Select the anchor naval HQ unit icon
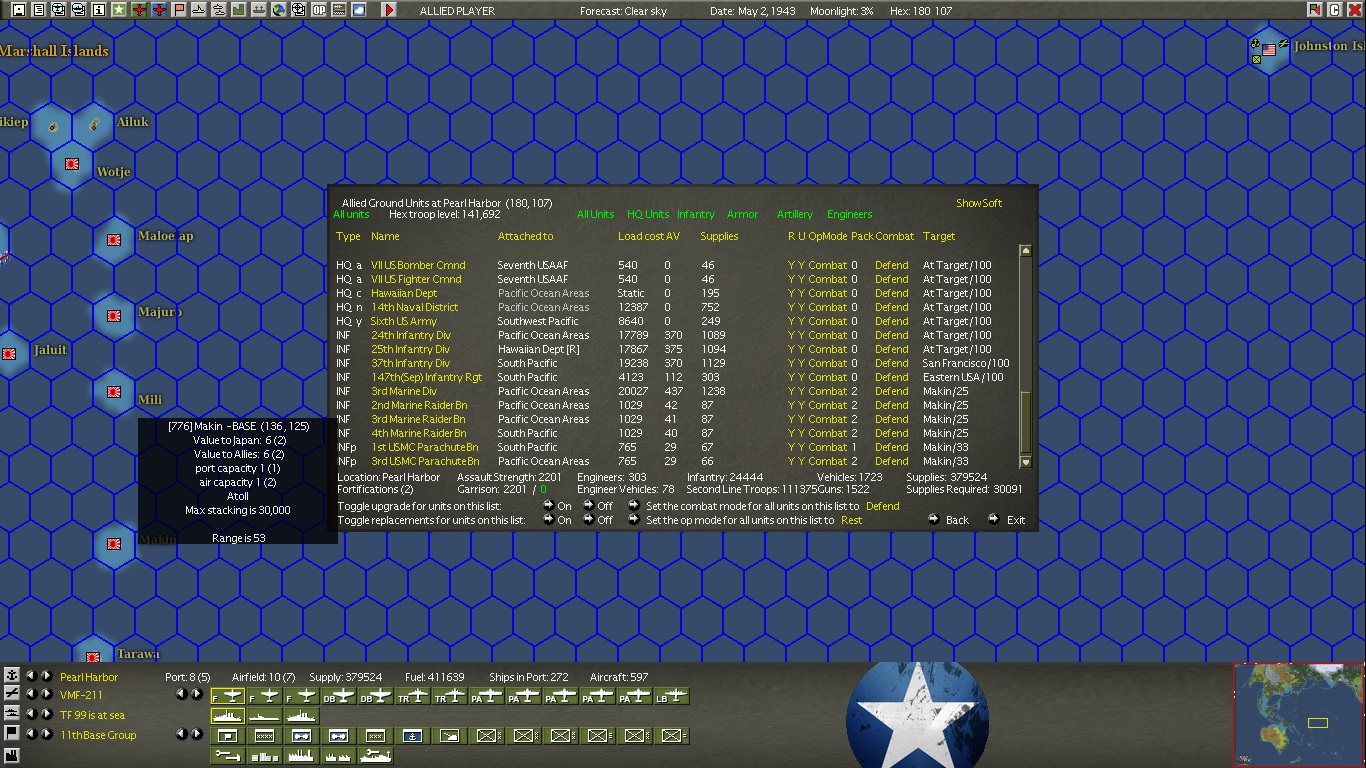The image size is (1366, 768). 412,736
